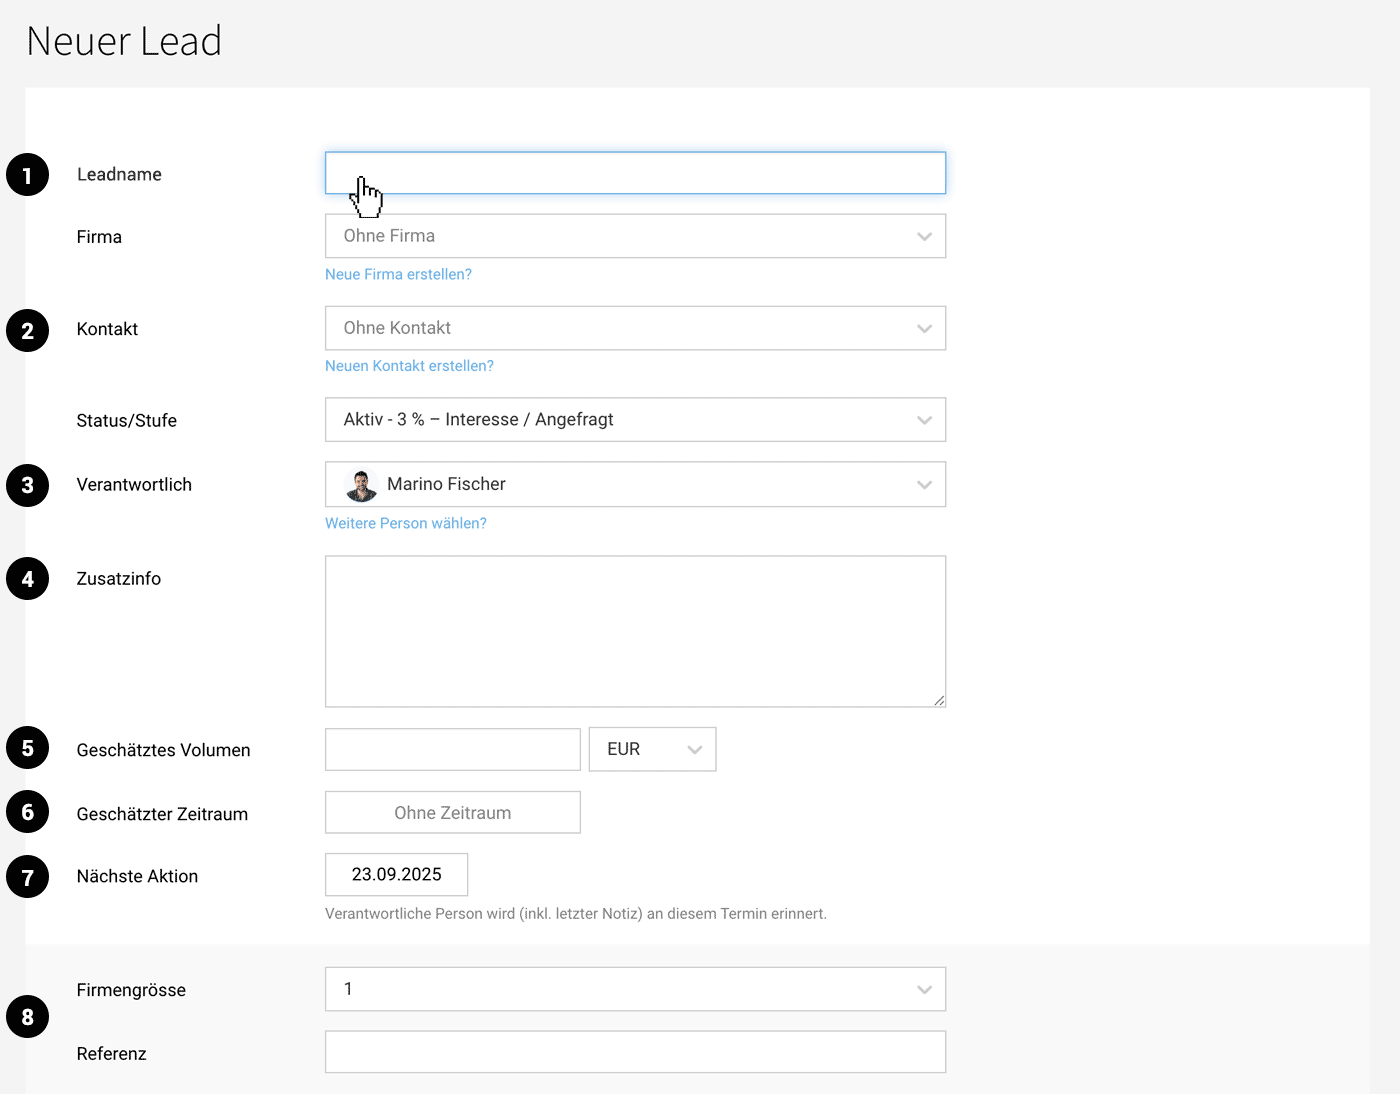Click inside the Zusatzinfo text area

[635, 630]
